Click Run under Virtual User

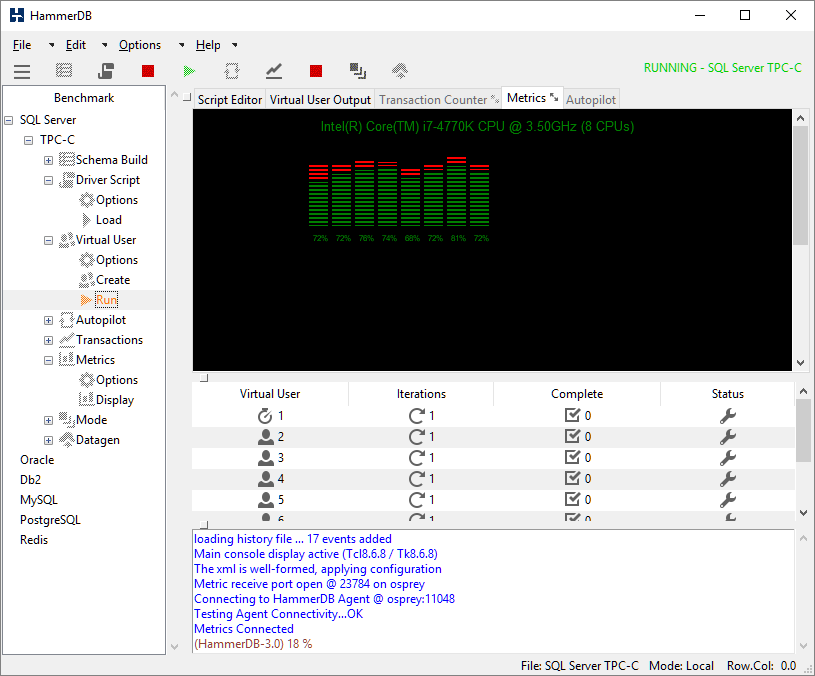(x=107, y=300)
